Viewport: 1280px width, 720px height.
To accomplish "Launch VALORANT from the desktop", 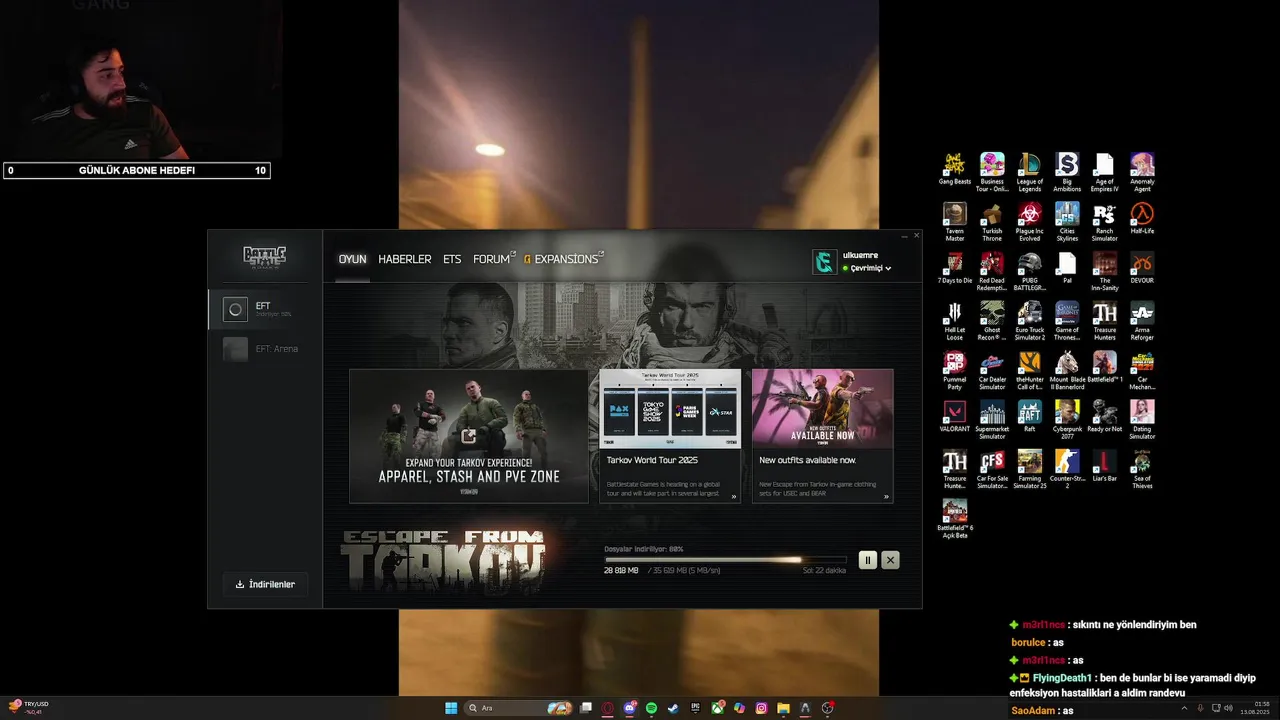I will (955, 417).
